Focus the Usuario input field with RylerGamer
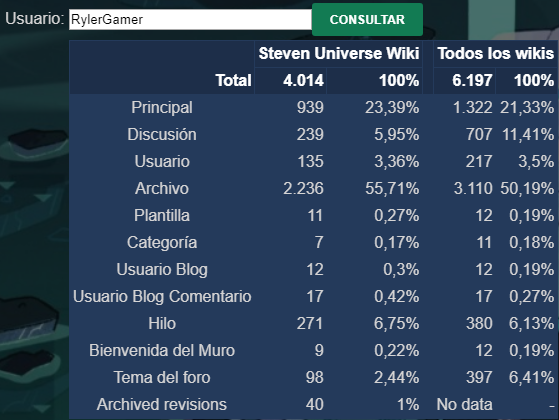Screen dimensions: 559x420 point(190,20)
